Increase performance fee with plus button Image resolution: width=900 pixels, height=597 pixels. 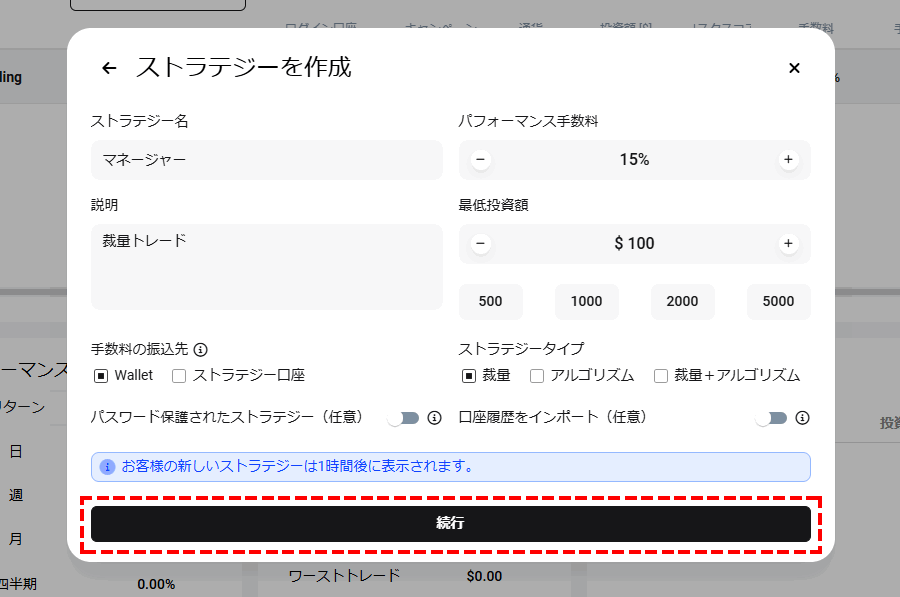[x=789, y=160]
